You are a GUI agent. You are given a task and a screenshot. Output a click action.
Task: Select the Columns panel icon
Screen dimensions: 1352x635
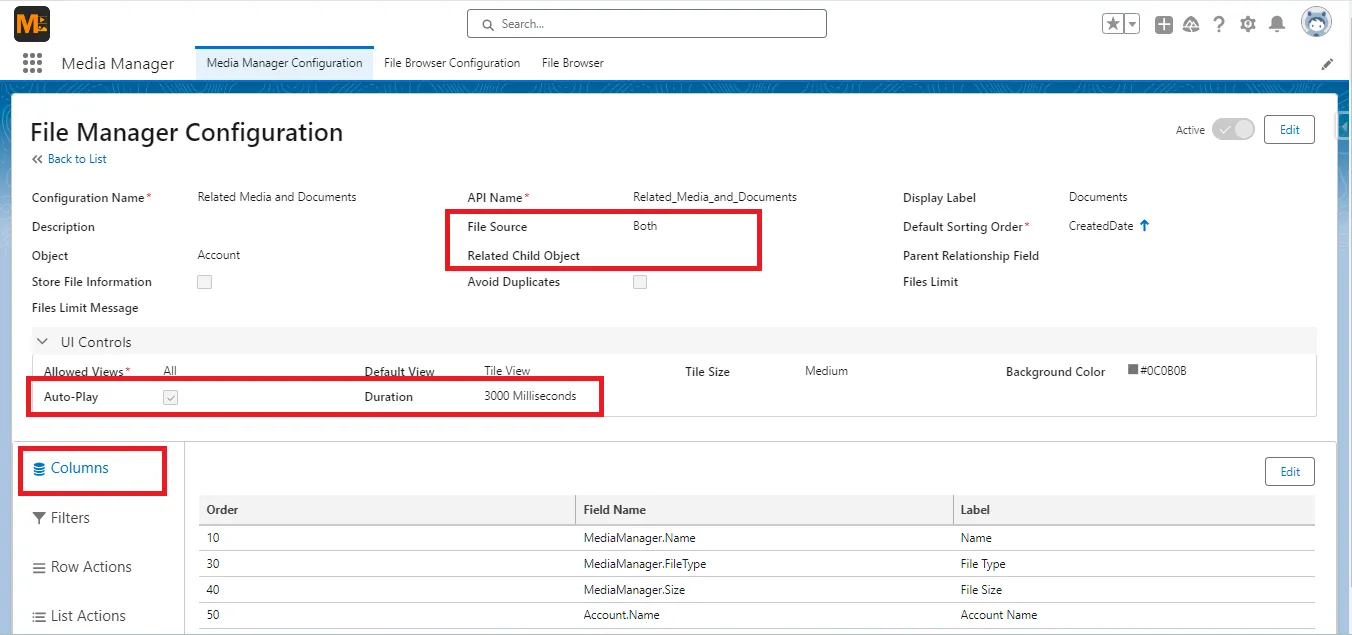tap(39, 467)
